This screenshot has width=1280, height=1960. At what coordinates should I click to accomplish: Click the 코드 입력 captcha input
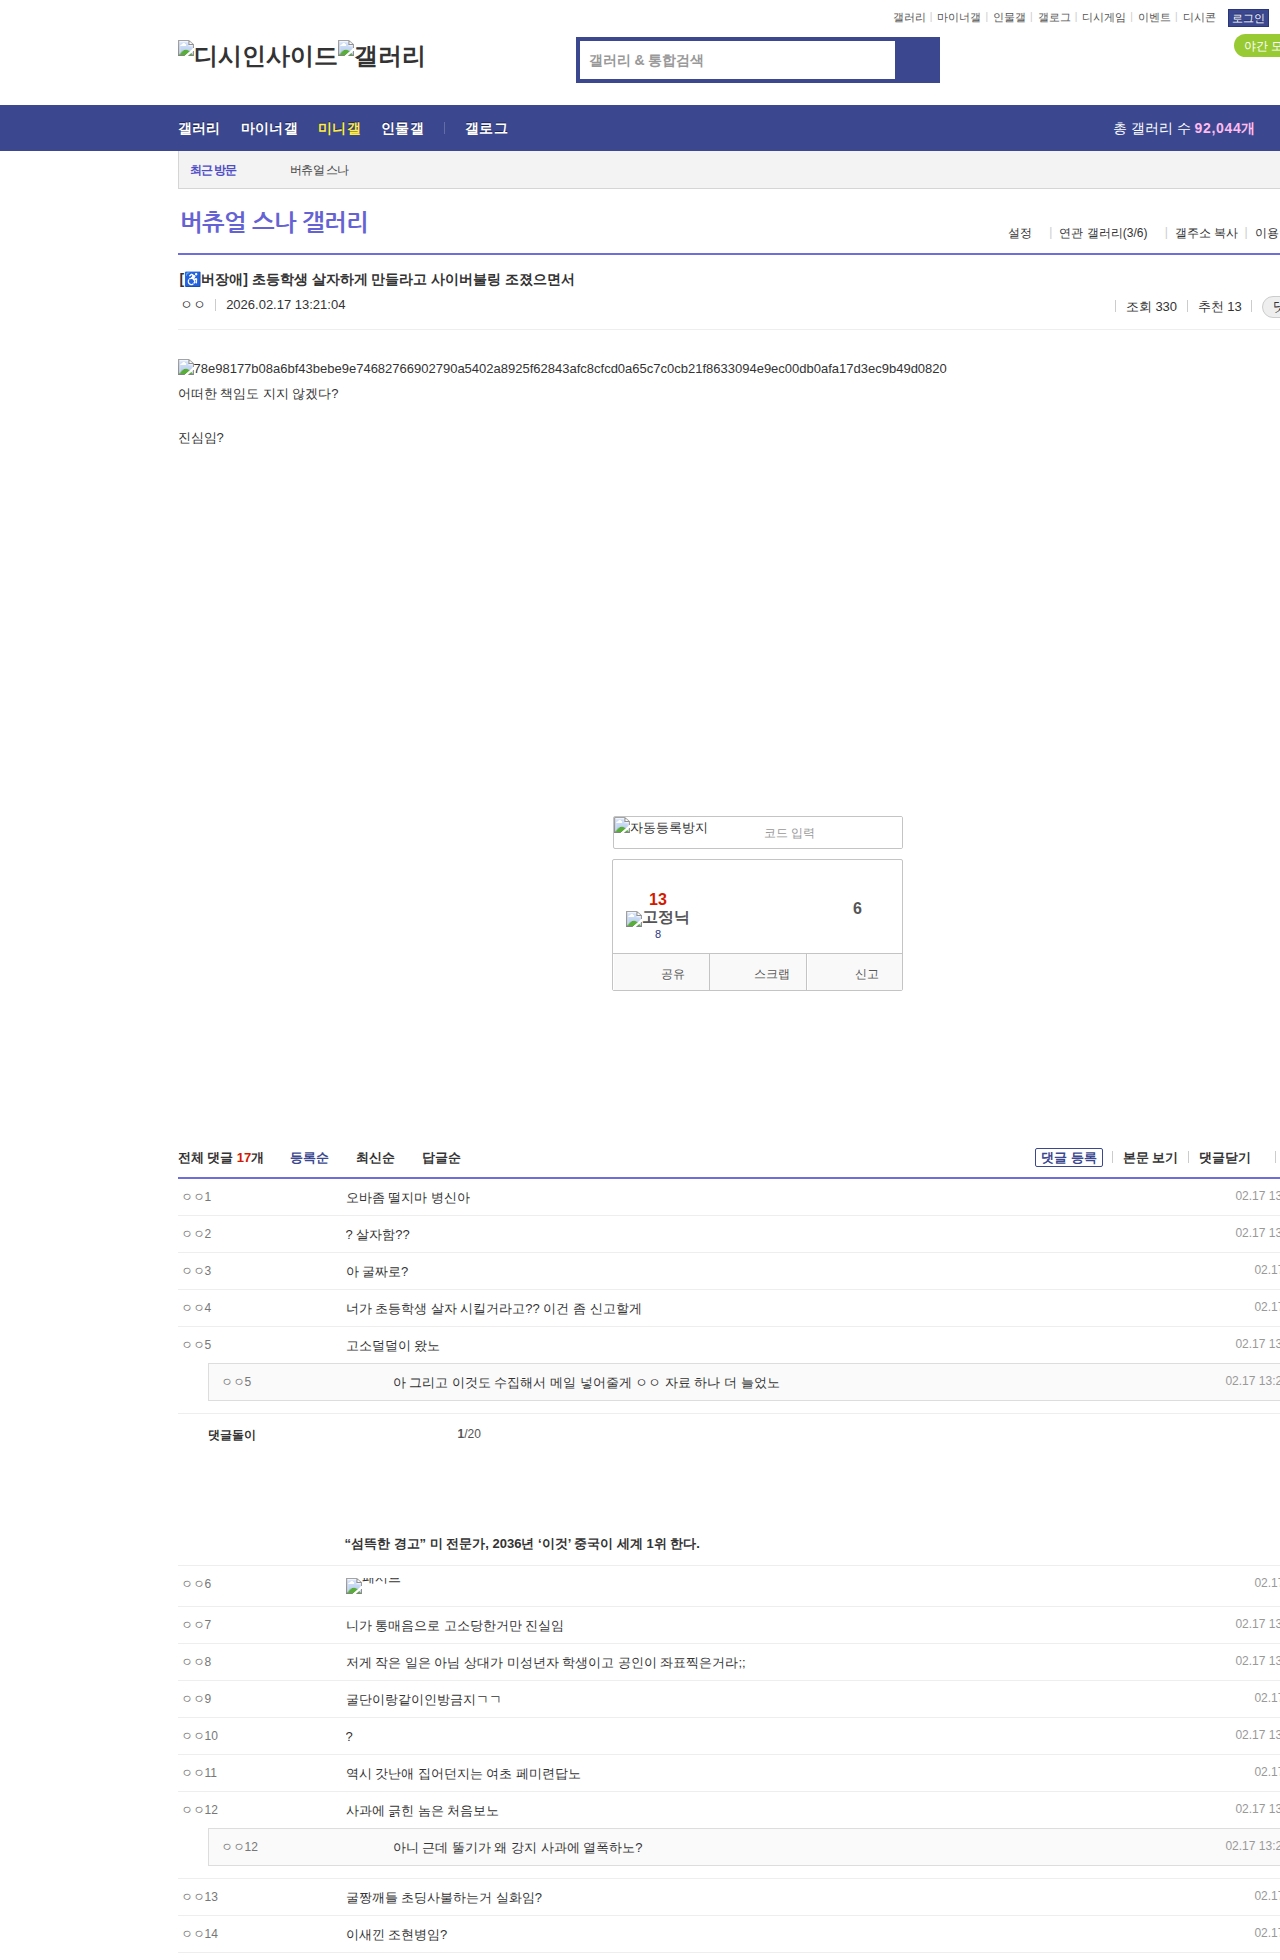pos(828,833)
